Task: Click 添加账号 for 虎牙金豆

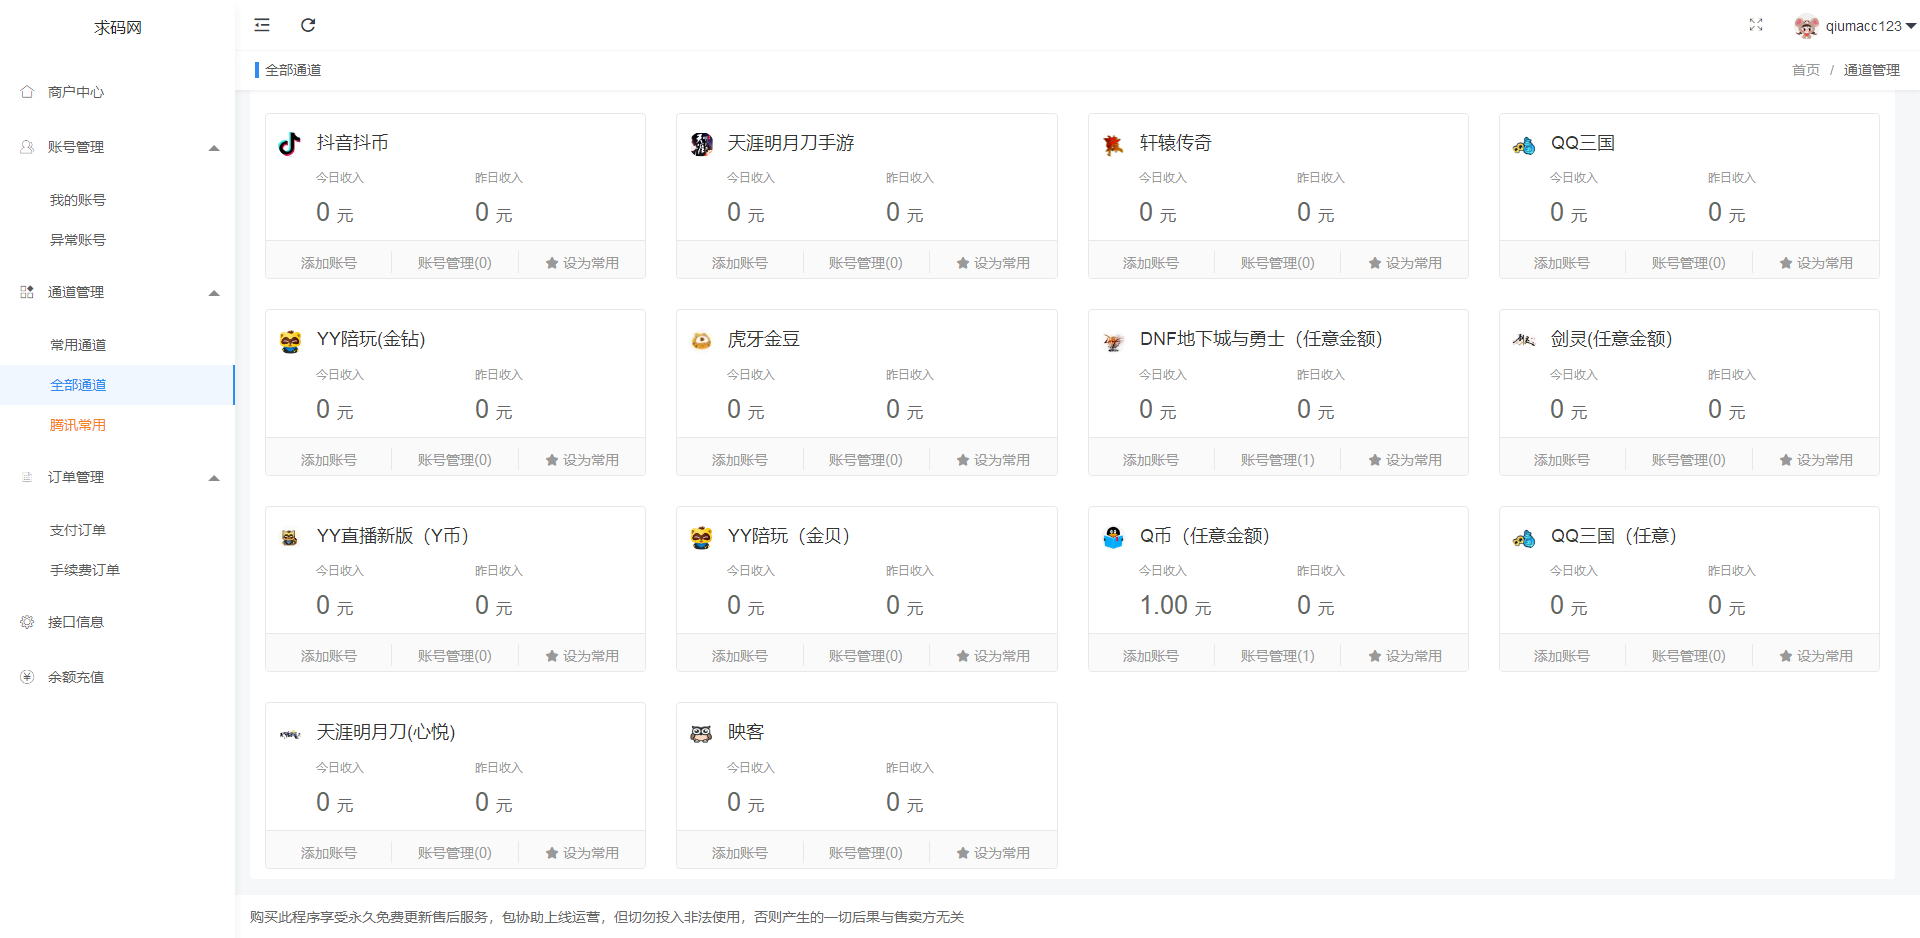Action: [740, 460]
